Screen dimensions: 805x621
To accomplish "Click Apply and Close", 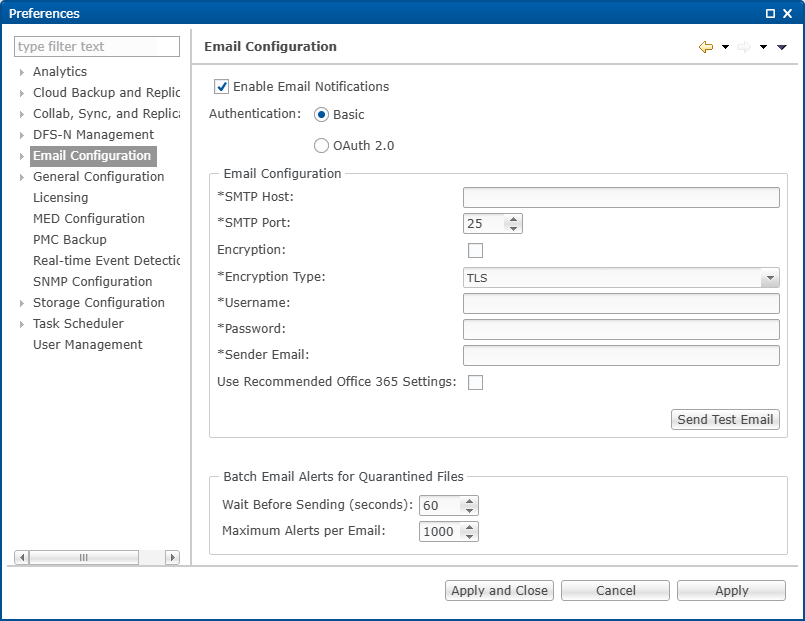I will (499, 590).
